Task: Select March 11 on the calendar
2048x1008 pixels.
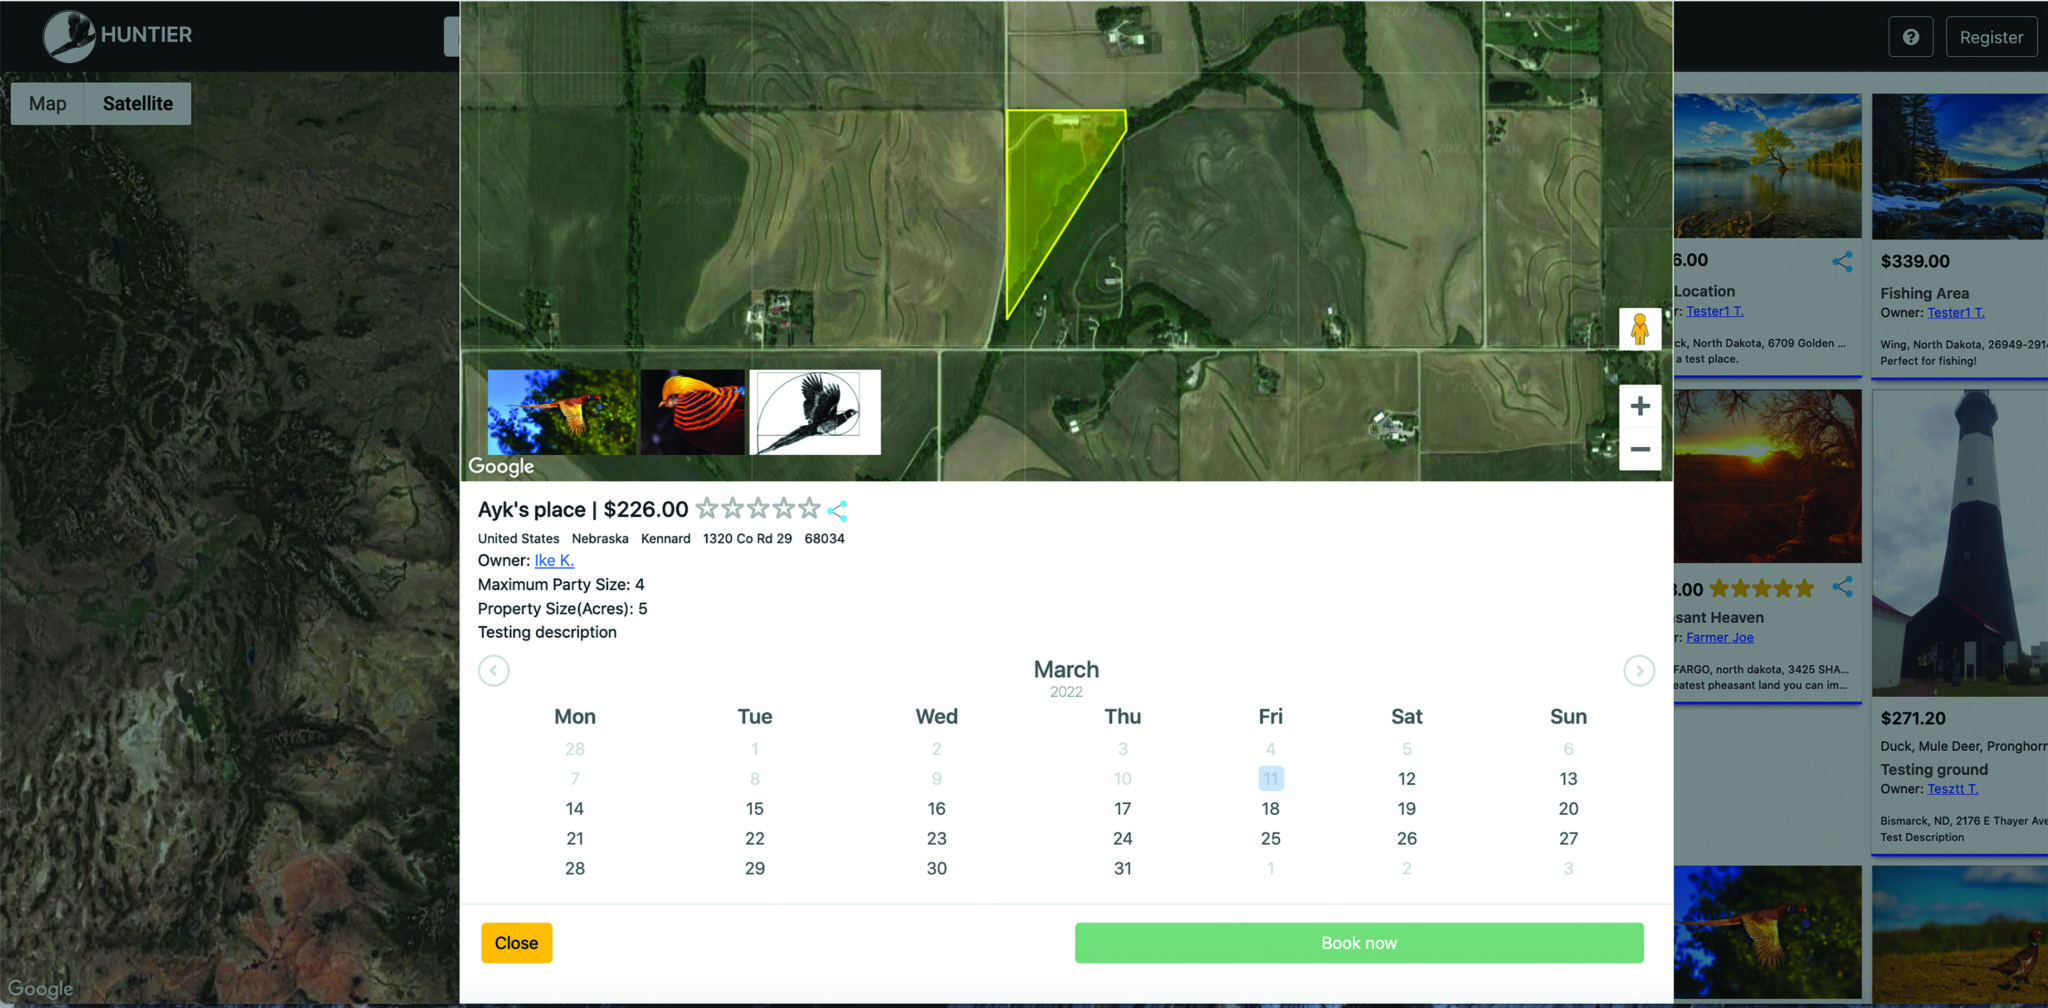Action: (1270, 778)
